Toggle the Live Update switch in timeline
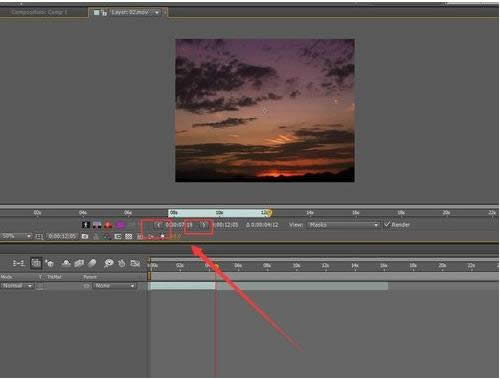Viewport: 500px width, 379px height. (36, 263)
